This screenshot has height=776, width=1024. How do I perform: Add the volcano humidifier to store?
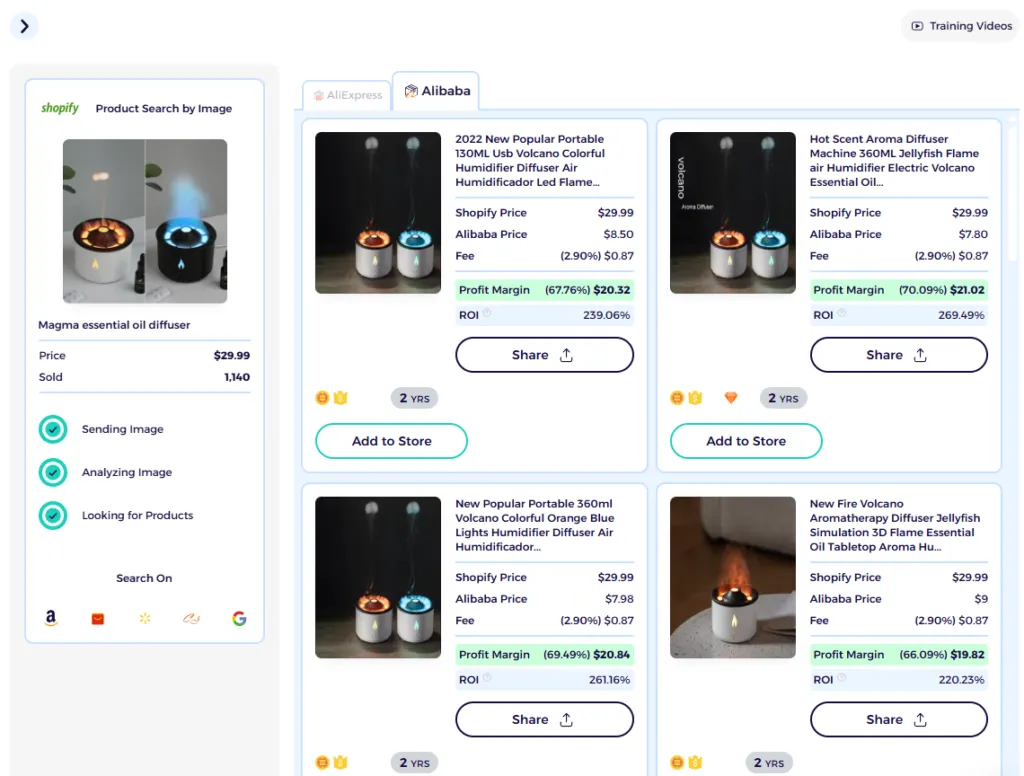pyautogui.click(x=391, y=440)
